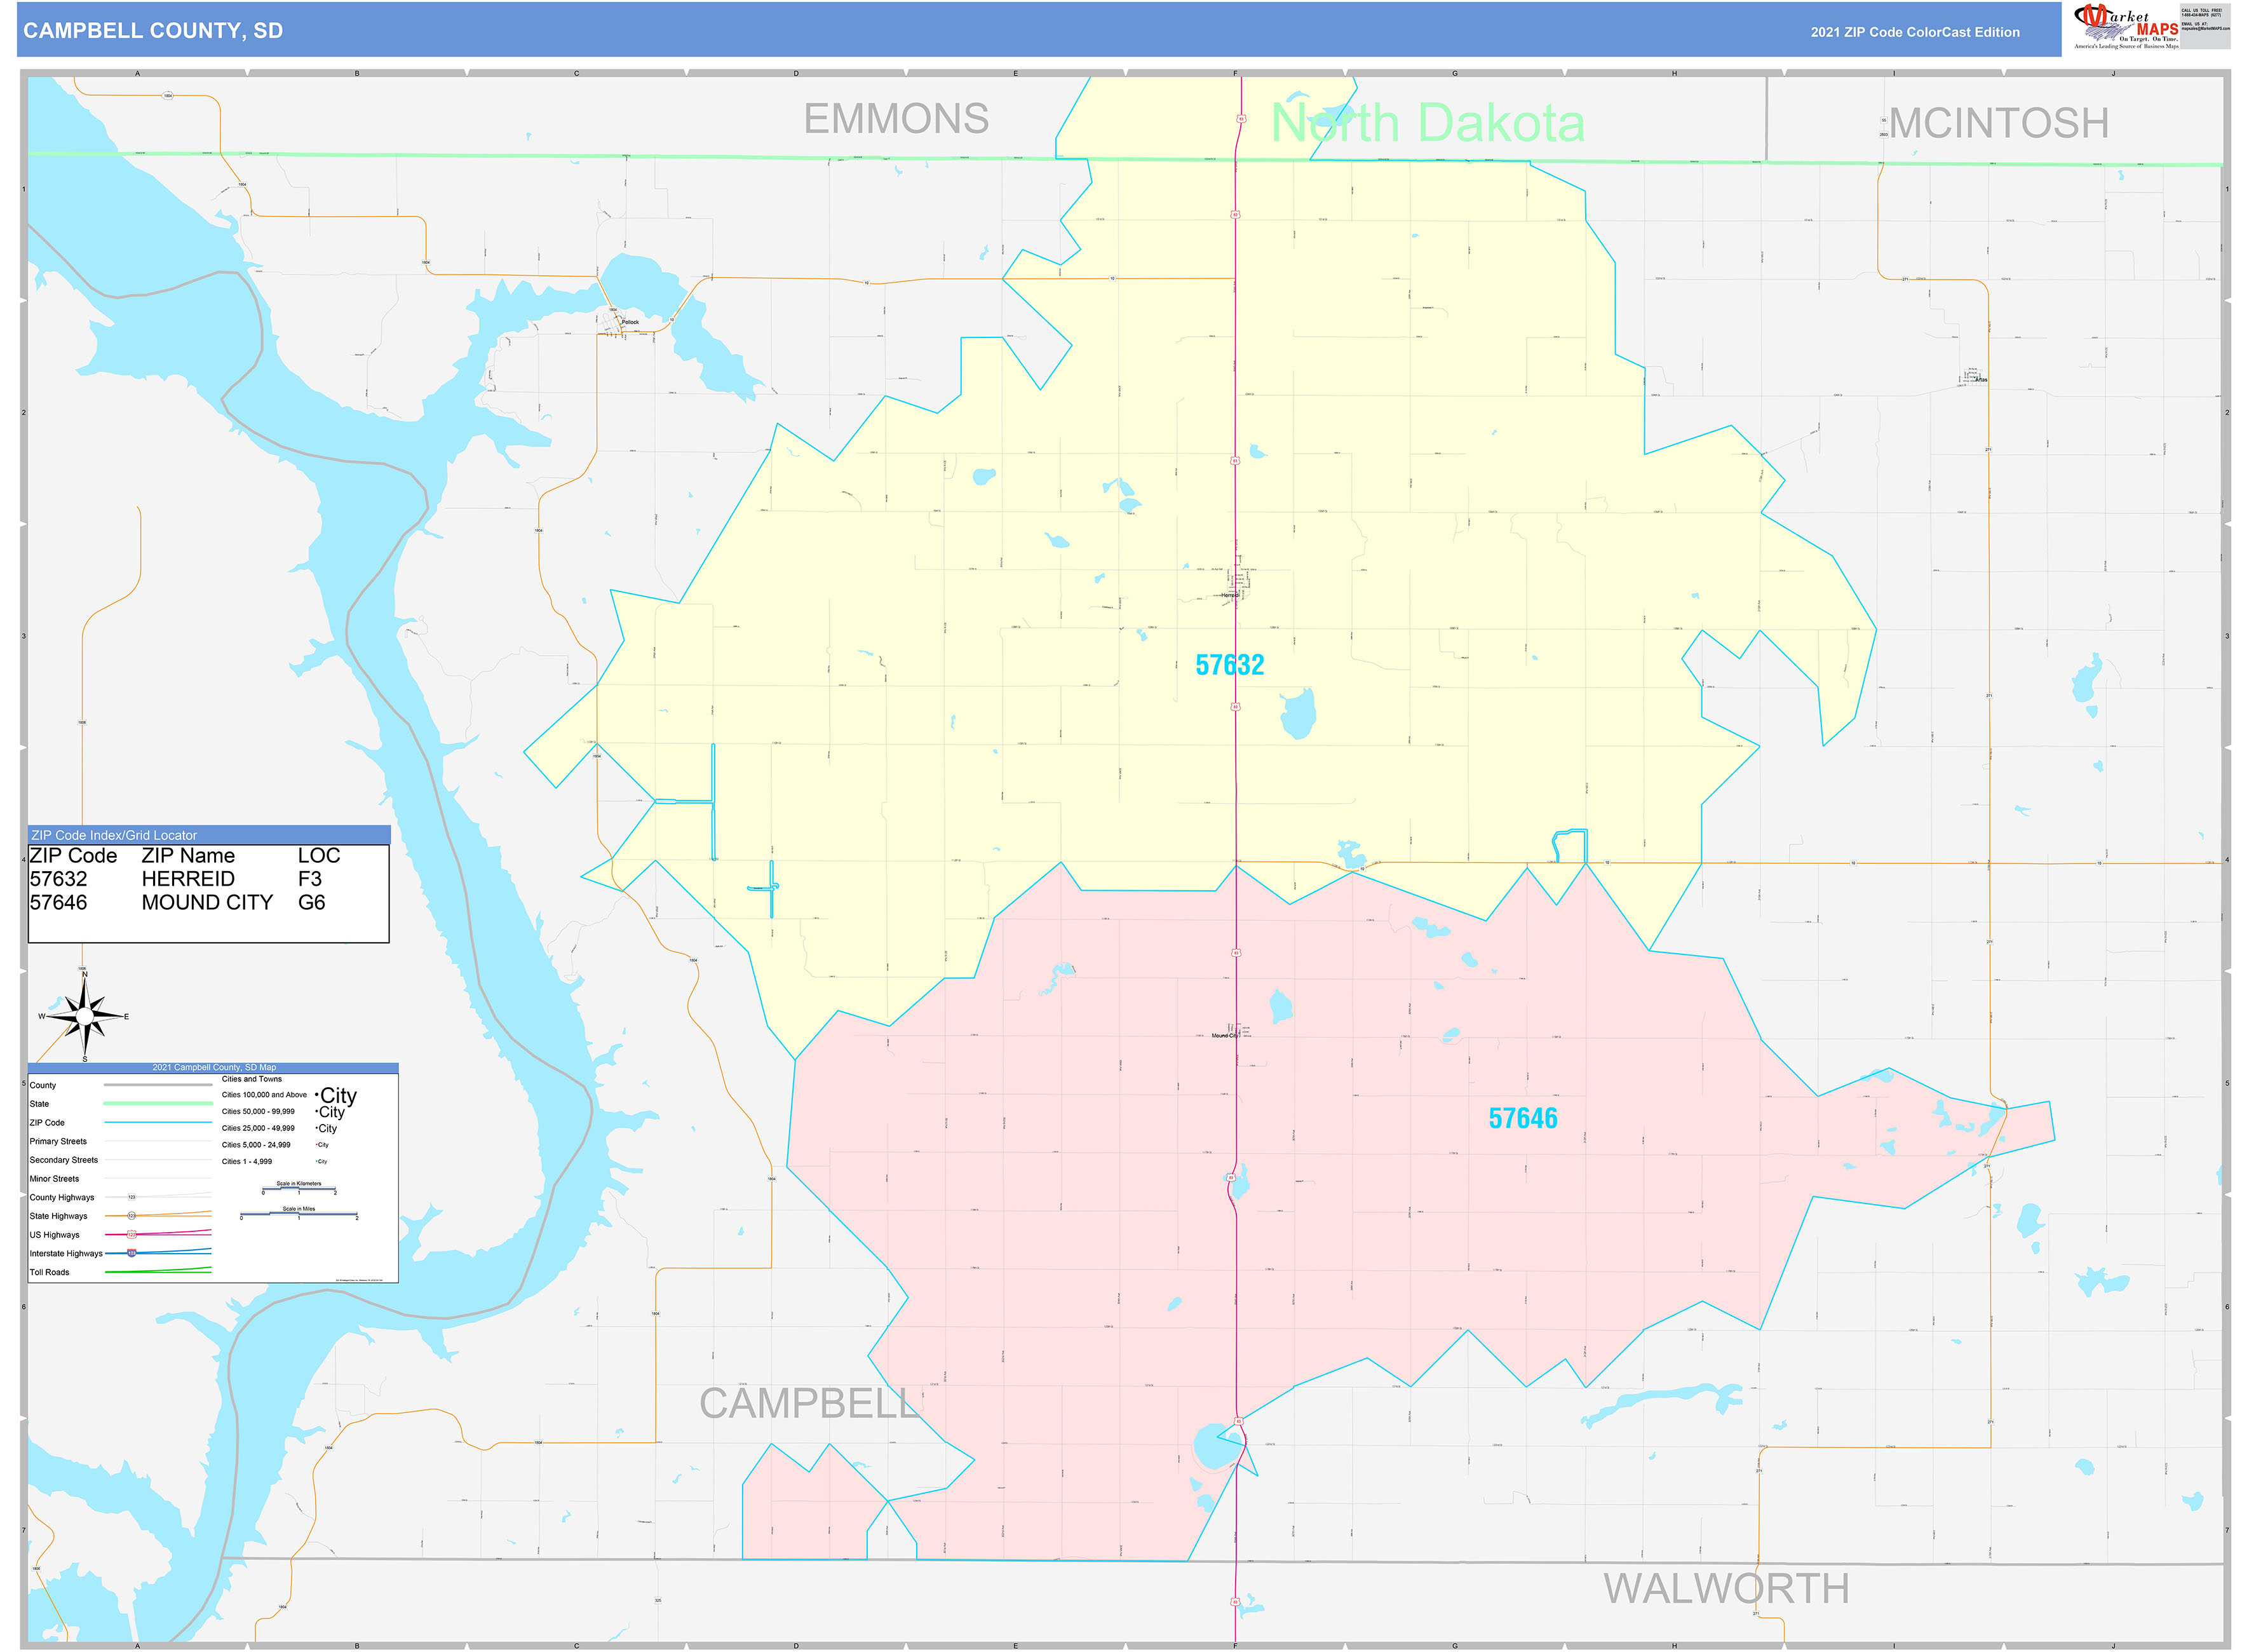Expand the ZIP Code Index/Grid Locator header
The height and width of the screenshot is (1652, 2242).
point(117,836)
